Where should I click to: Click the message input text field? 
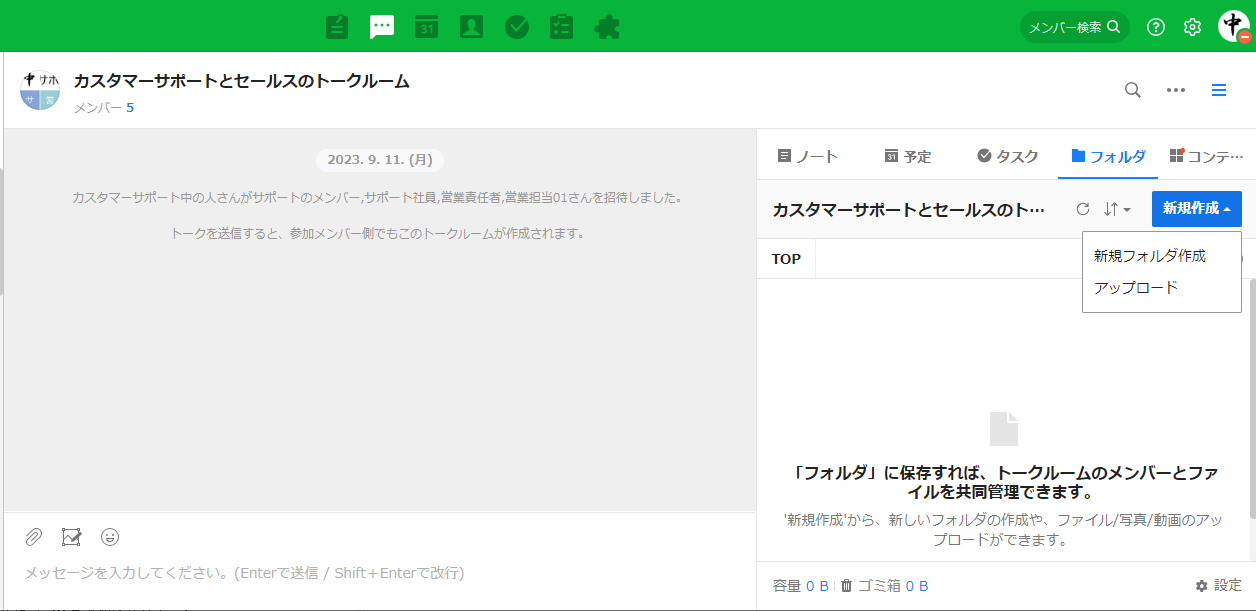(380, 573)
